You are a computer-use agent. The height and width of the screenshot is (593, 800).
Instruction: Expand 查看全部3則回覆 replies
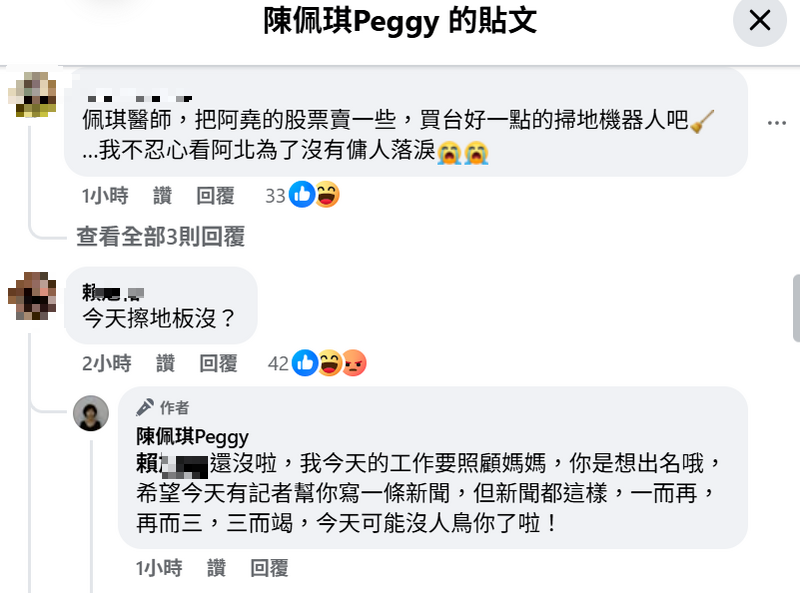tap(160, 236)
